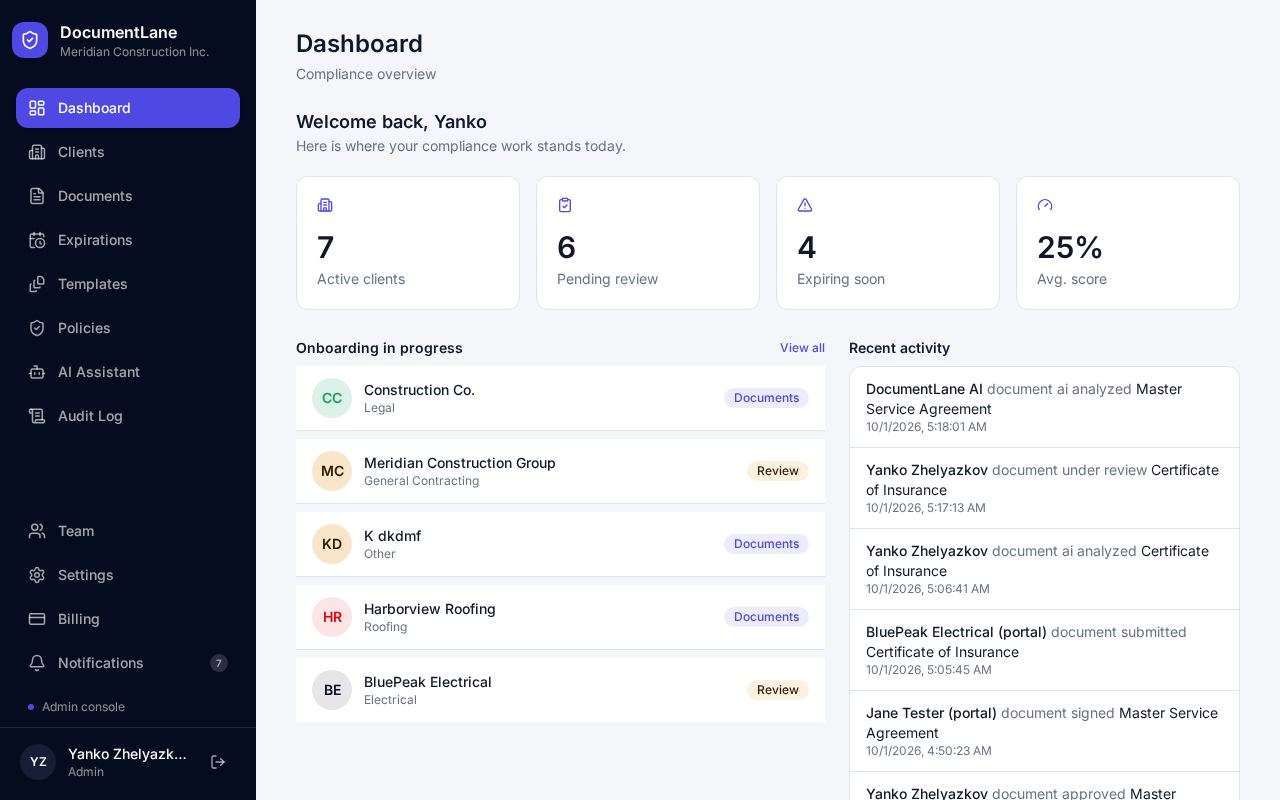Launch AI Assistant from the sidebar

pos(128,372)
